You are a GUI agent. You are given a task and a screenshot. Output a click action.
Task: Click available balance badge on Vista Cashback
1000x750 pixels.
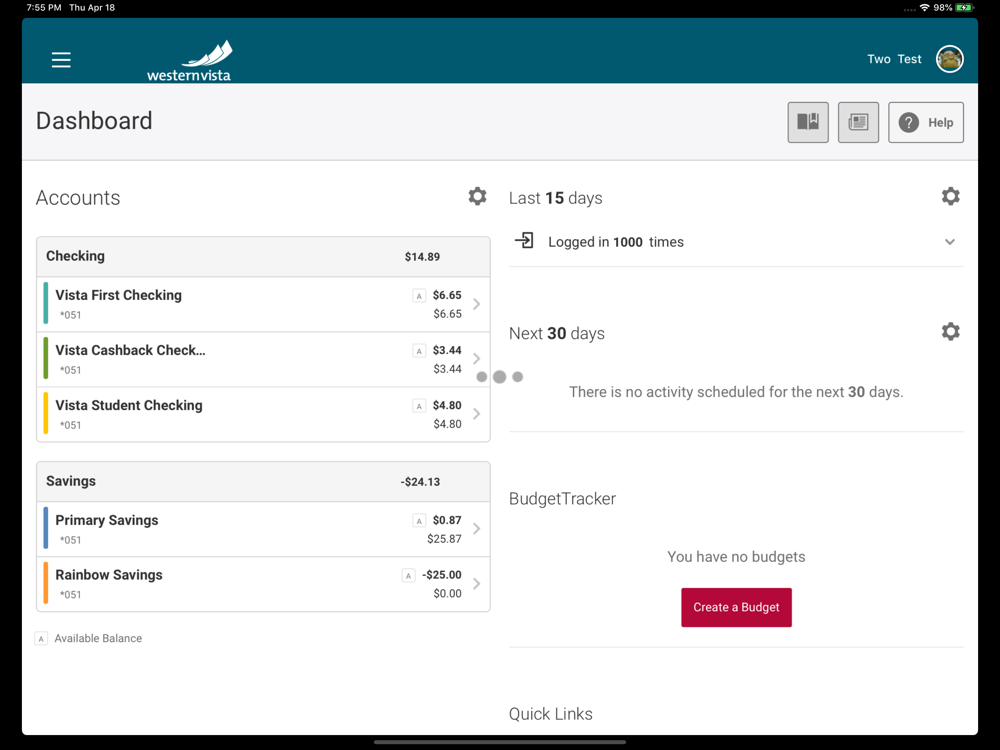pos(419,351)
